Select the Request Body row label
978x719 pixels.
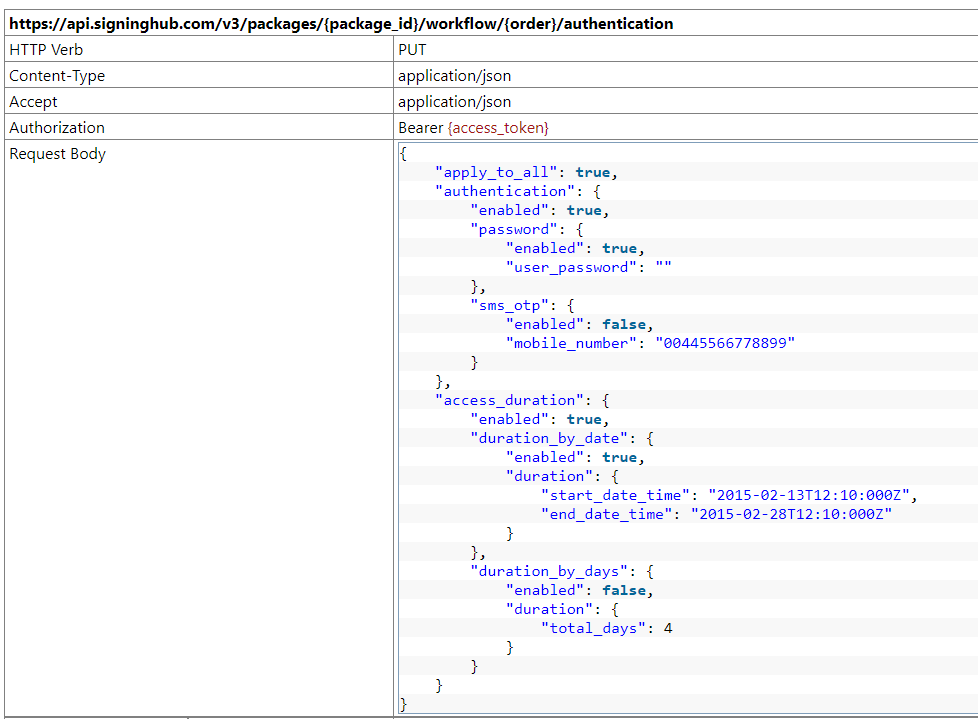(x=57, y=154)
